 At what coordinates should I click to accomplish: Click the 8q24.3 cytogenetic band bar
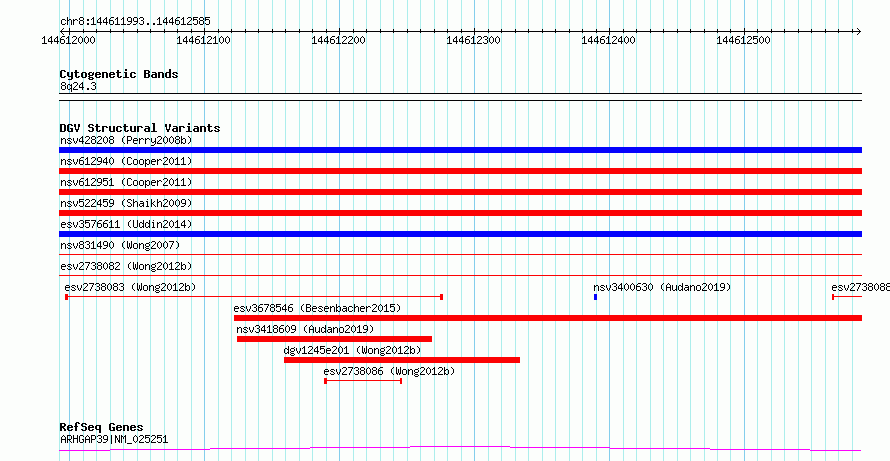point(460,97)
